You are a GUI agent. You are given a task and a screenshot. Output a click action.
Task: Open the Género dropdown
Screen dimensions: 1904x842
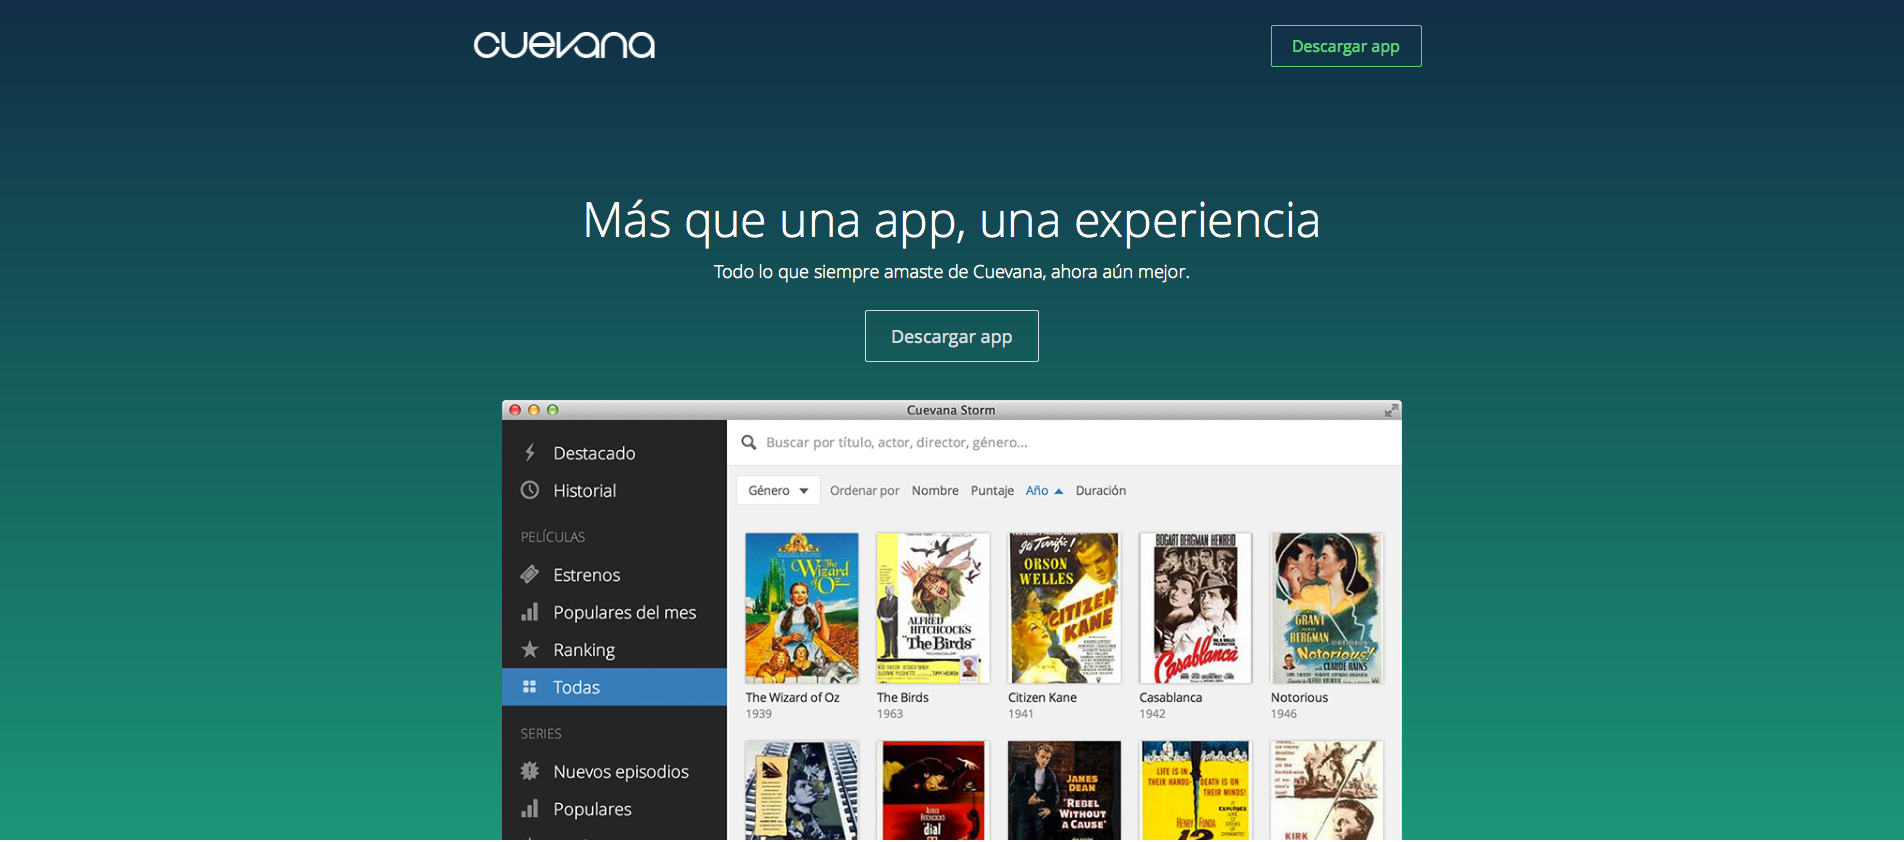[x=778, y=490]
